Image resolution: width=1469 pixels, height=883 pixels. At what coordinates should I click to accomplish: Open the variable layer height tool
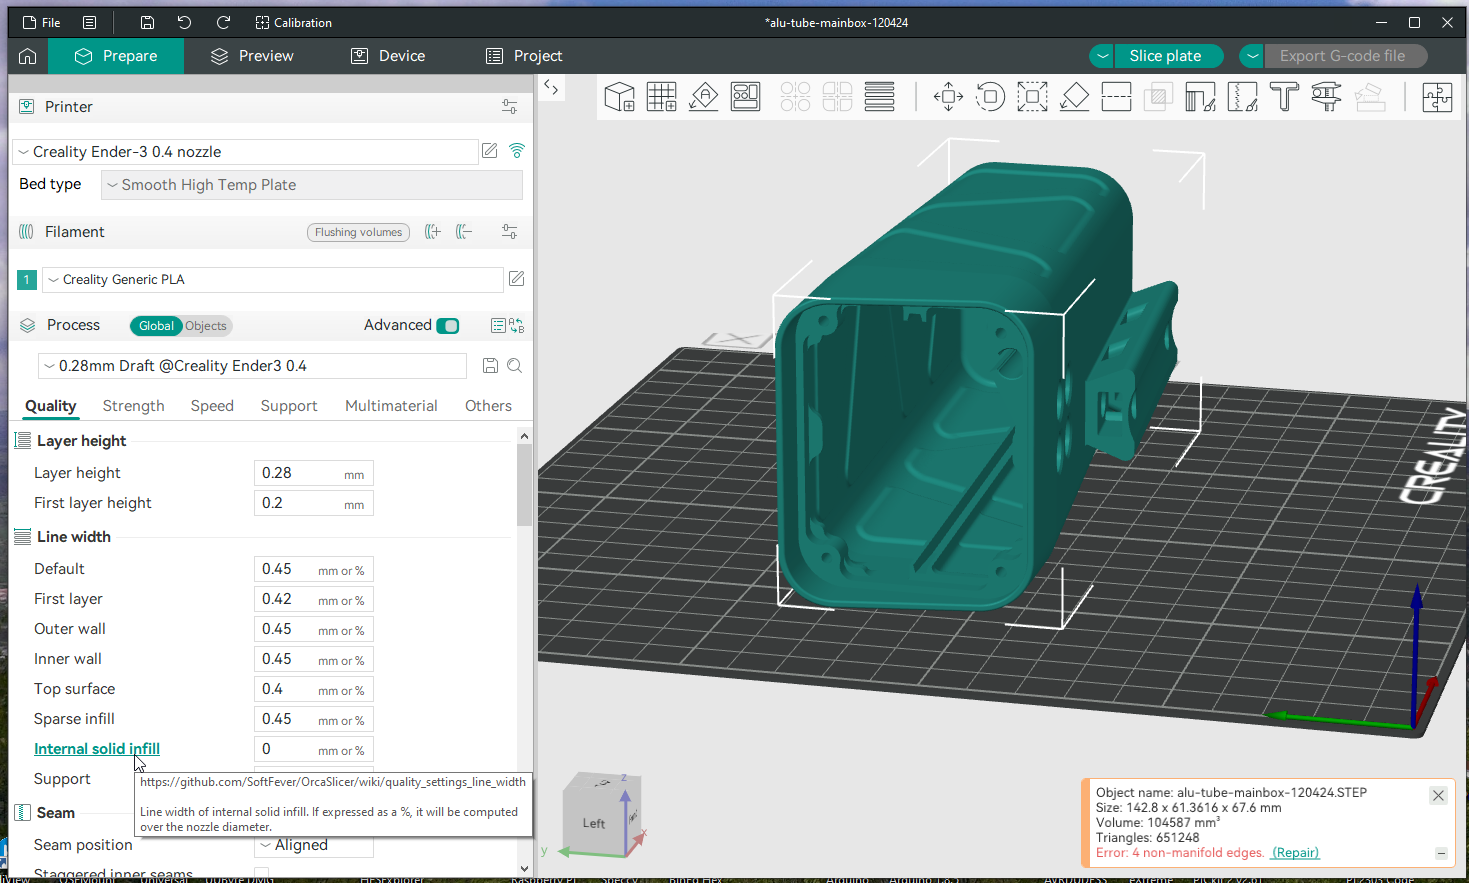pos(879,97)
